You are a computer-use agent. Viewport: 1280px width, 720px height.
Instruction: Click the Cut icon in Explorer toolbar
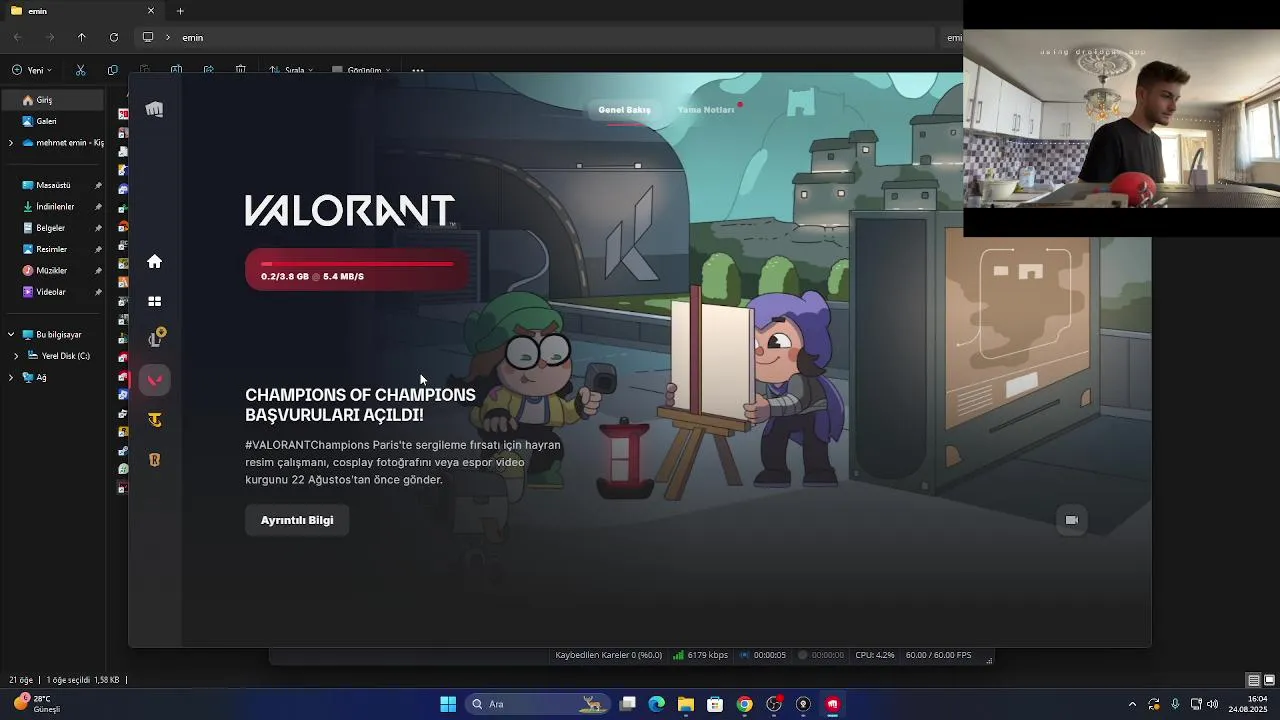pos(81,70)
